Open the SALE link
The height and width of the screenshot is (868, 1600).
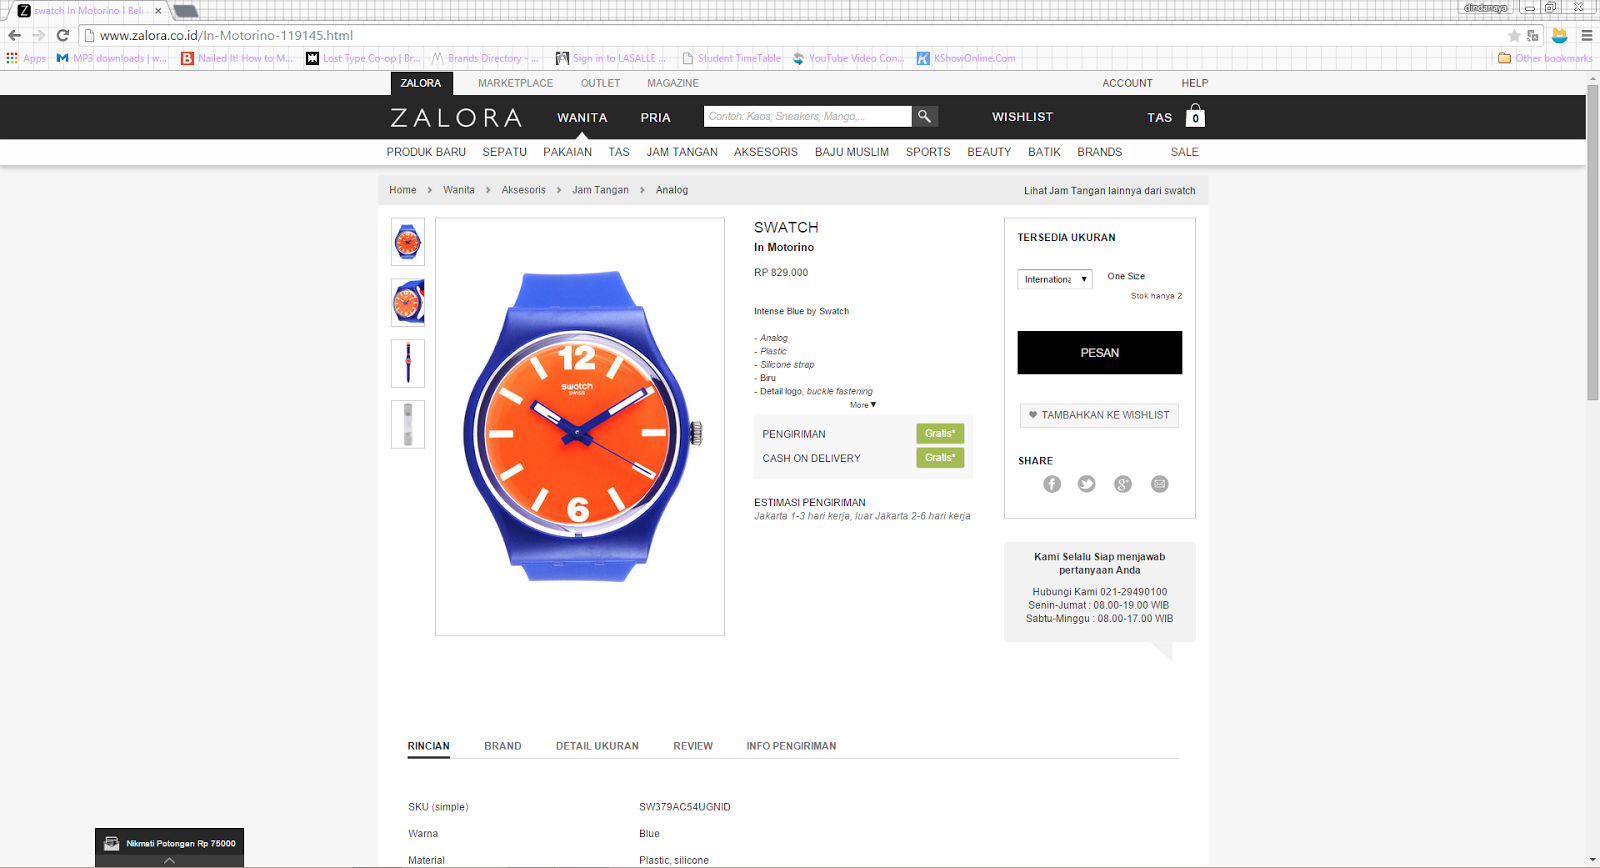click(x=1184, y=152)
